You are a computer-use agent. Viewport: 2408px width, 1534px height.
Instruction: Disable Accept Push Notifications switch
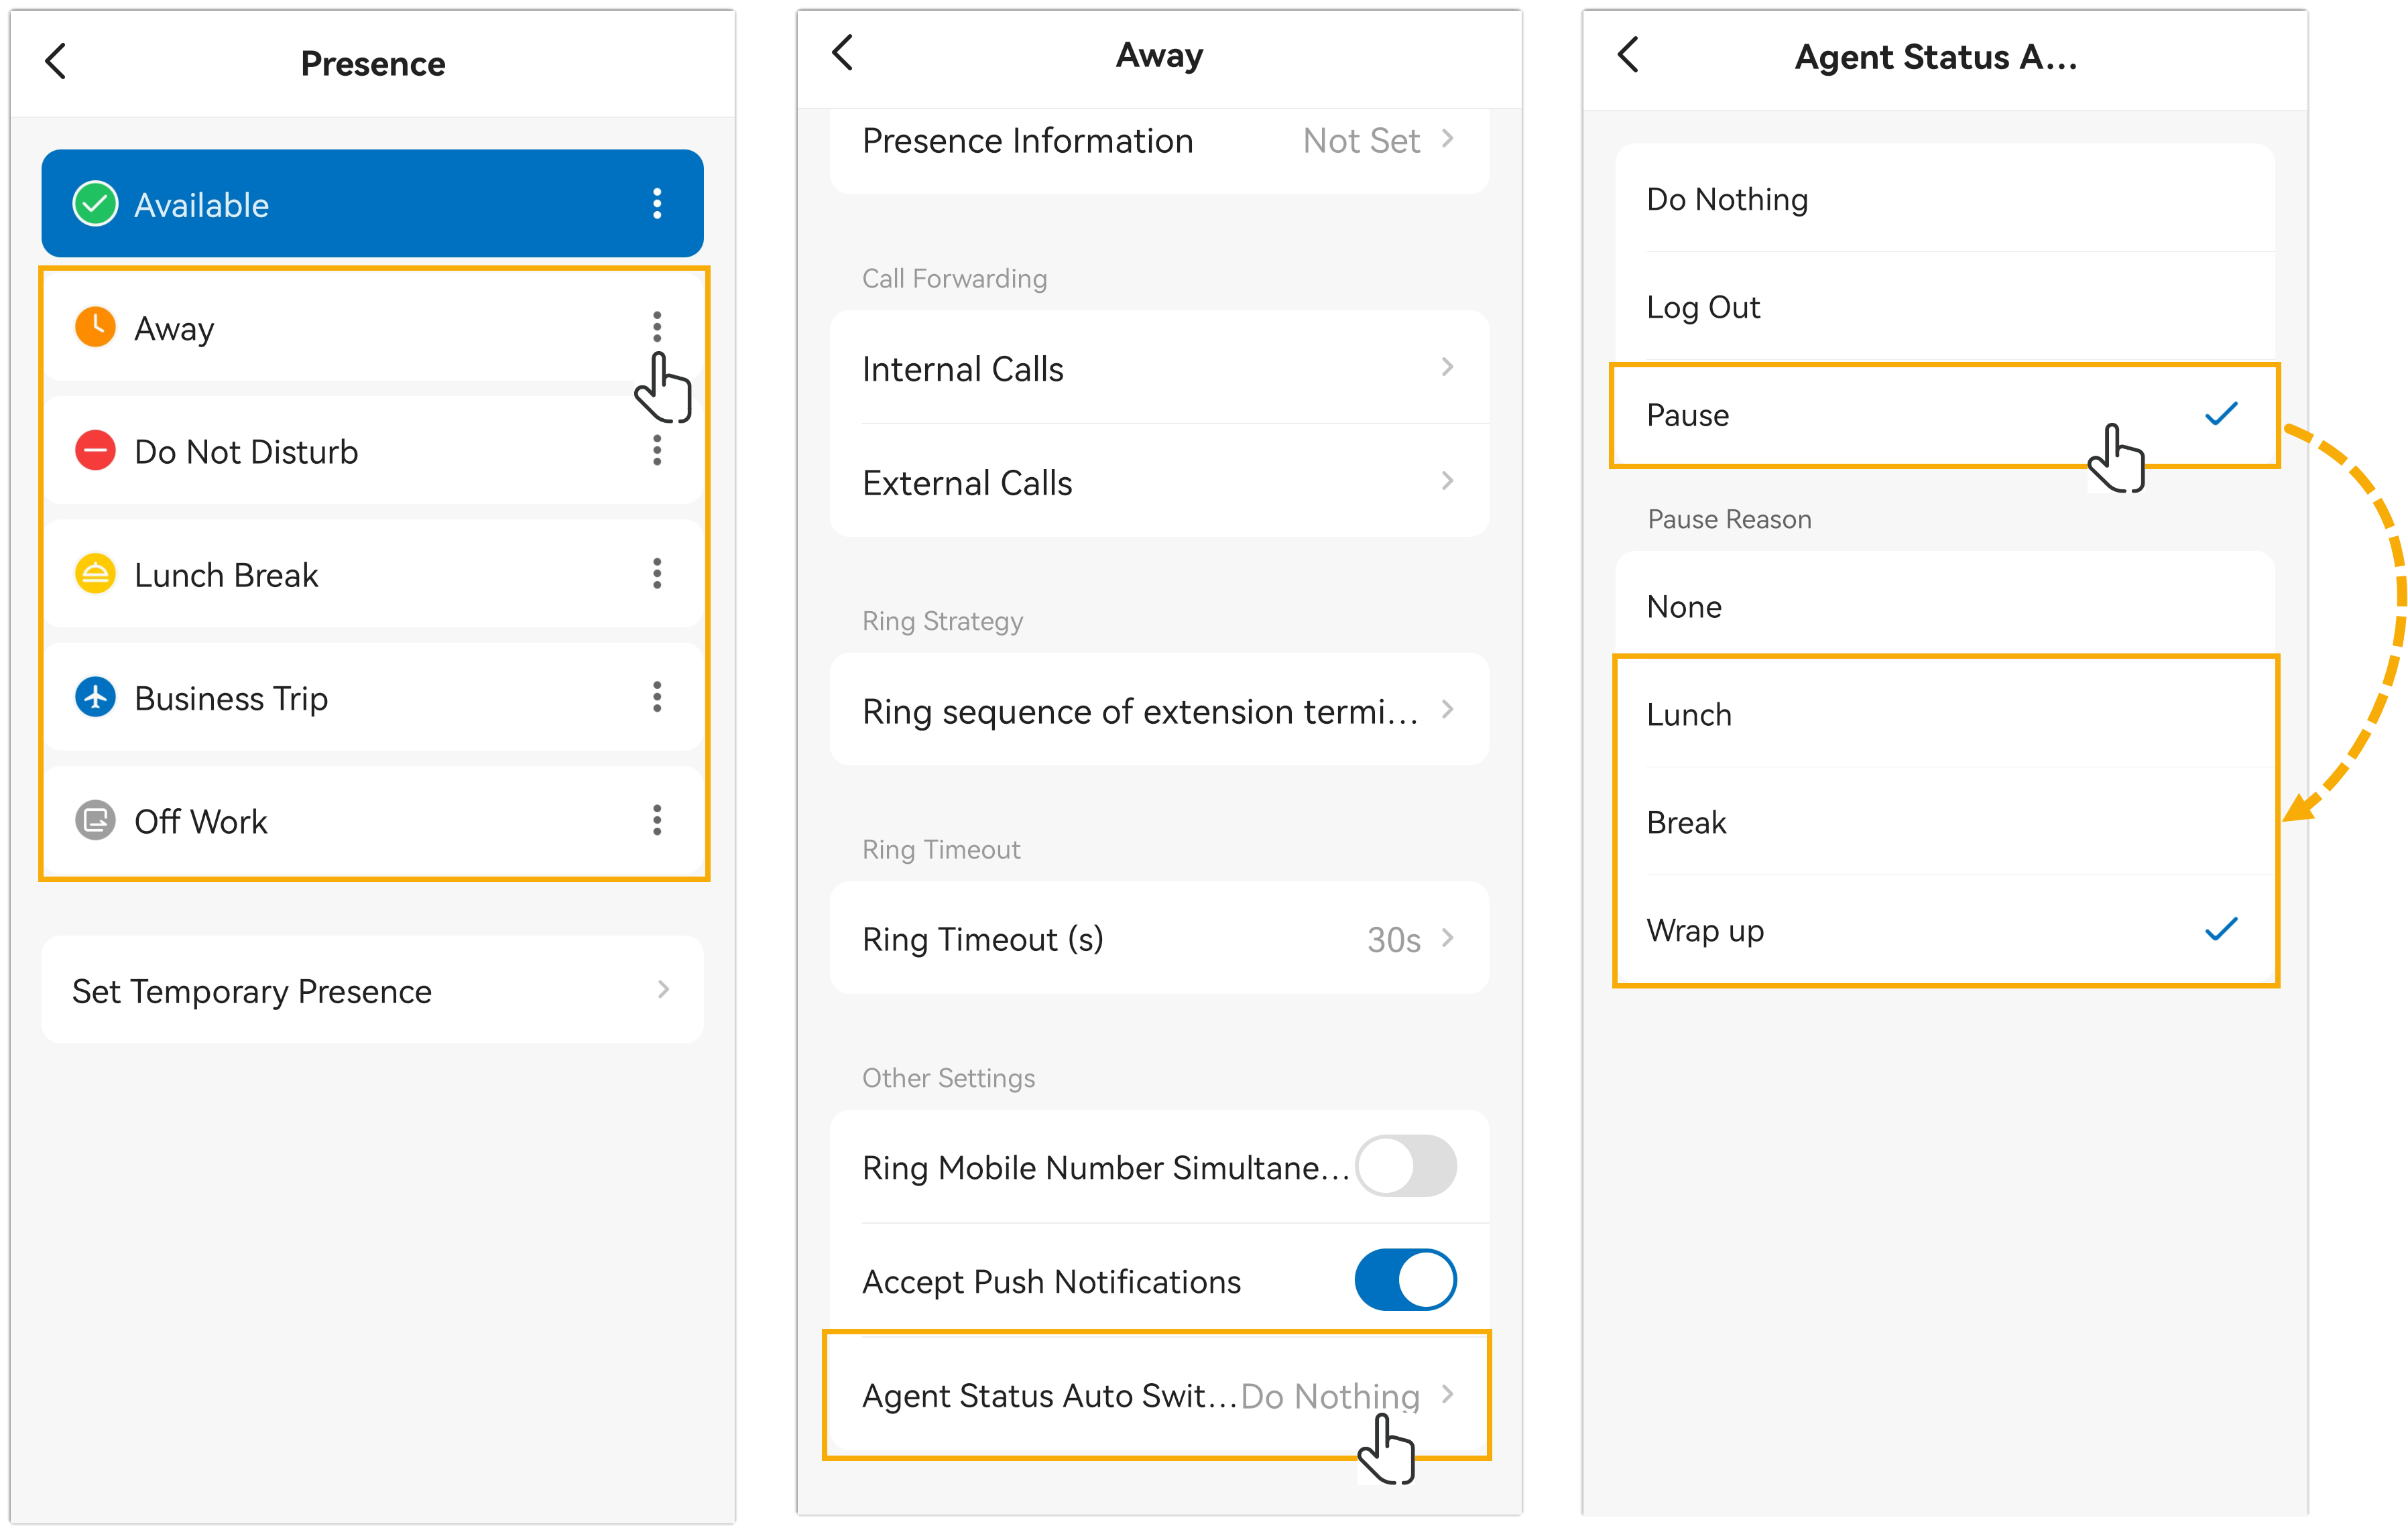(1405, 1280)
